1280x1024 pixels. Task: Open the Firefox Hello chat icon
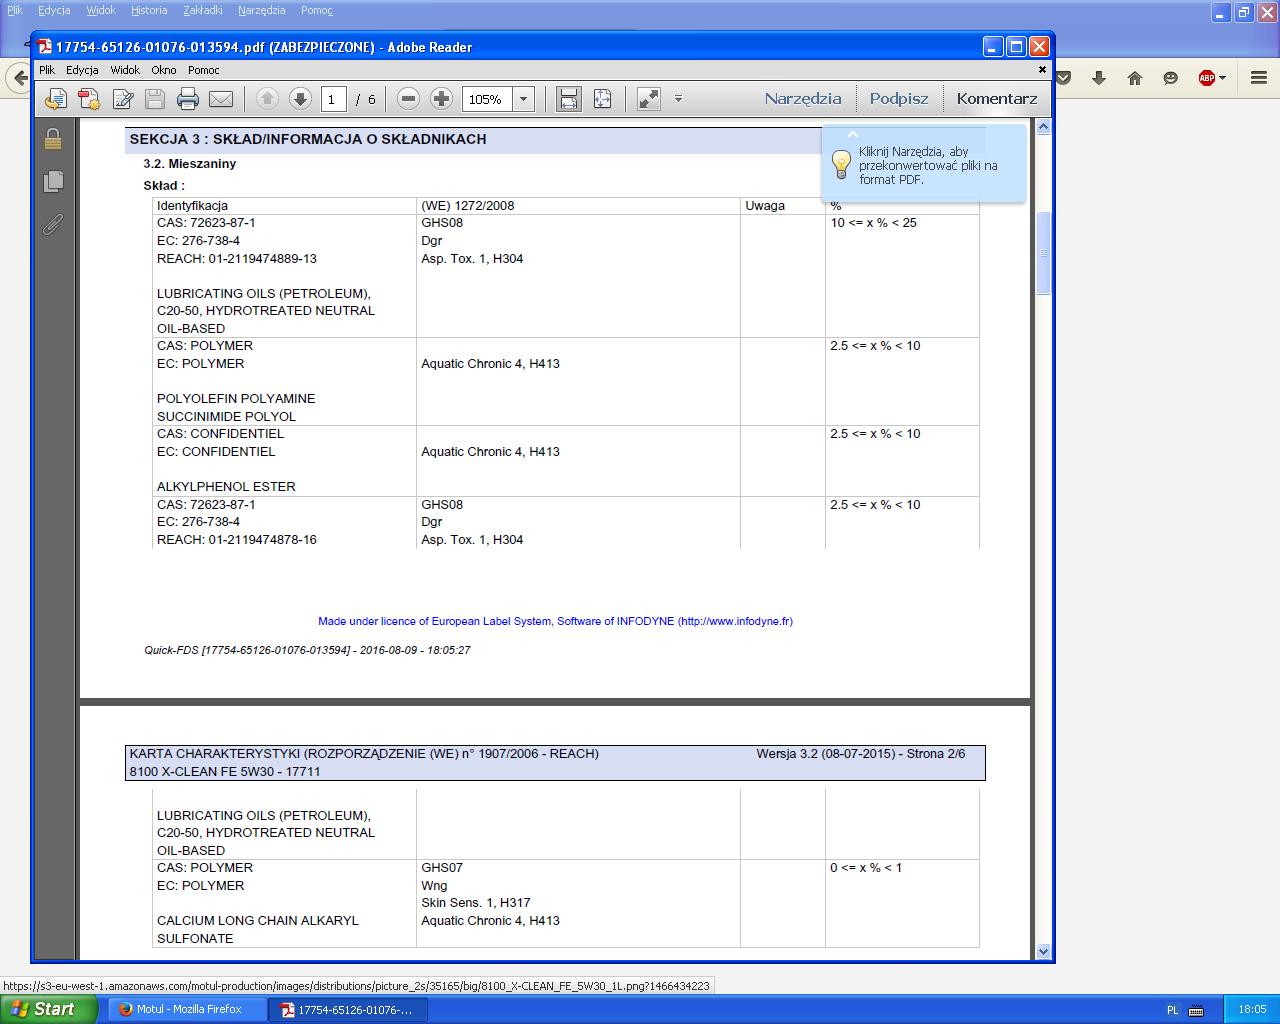(1171, 78)
